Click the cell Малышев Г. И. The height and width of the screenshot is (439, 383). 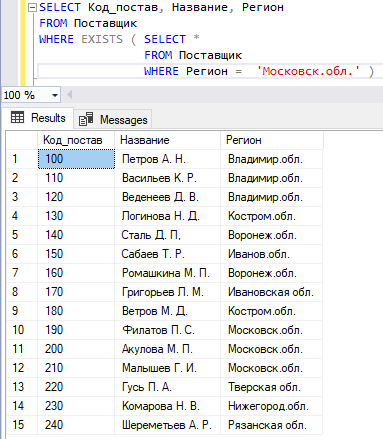[167, 368]
